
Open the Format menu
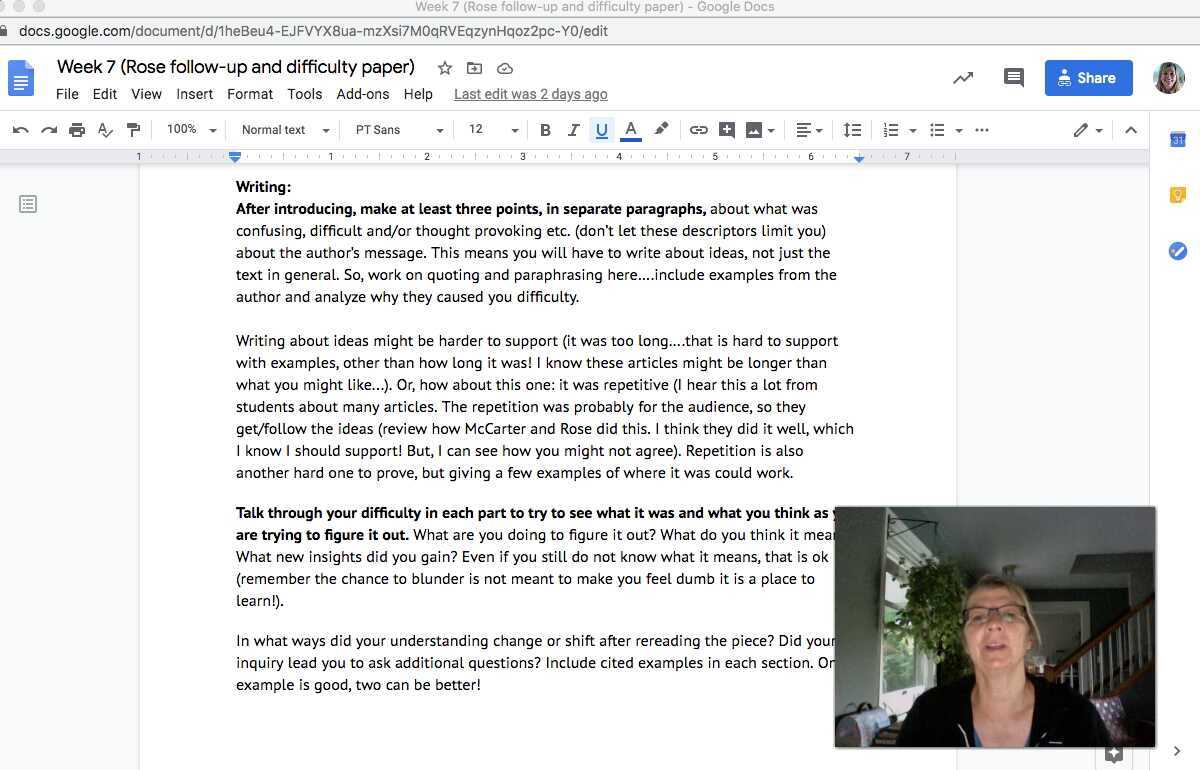coord(250,94)
